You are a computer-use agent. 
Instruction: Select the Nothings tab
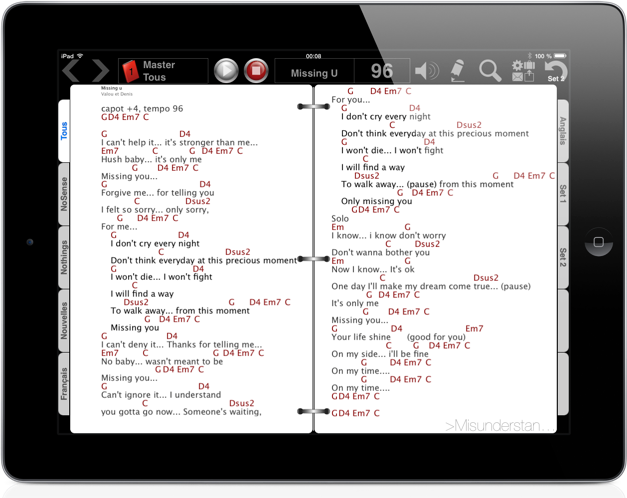64,257
